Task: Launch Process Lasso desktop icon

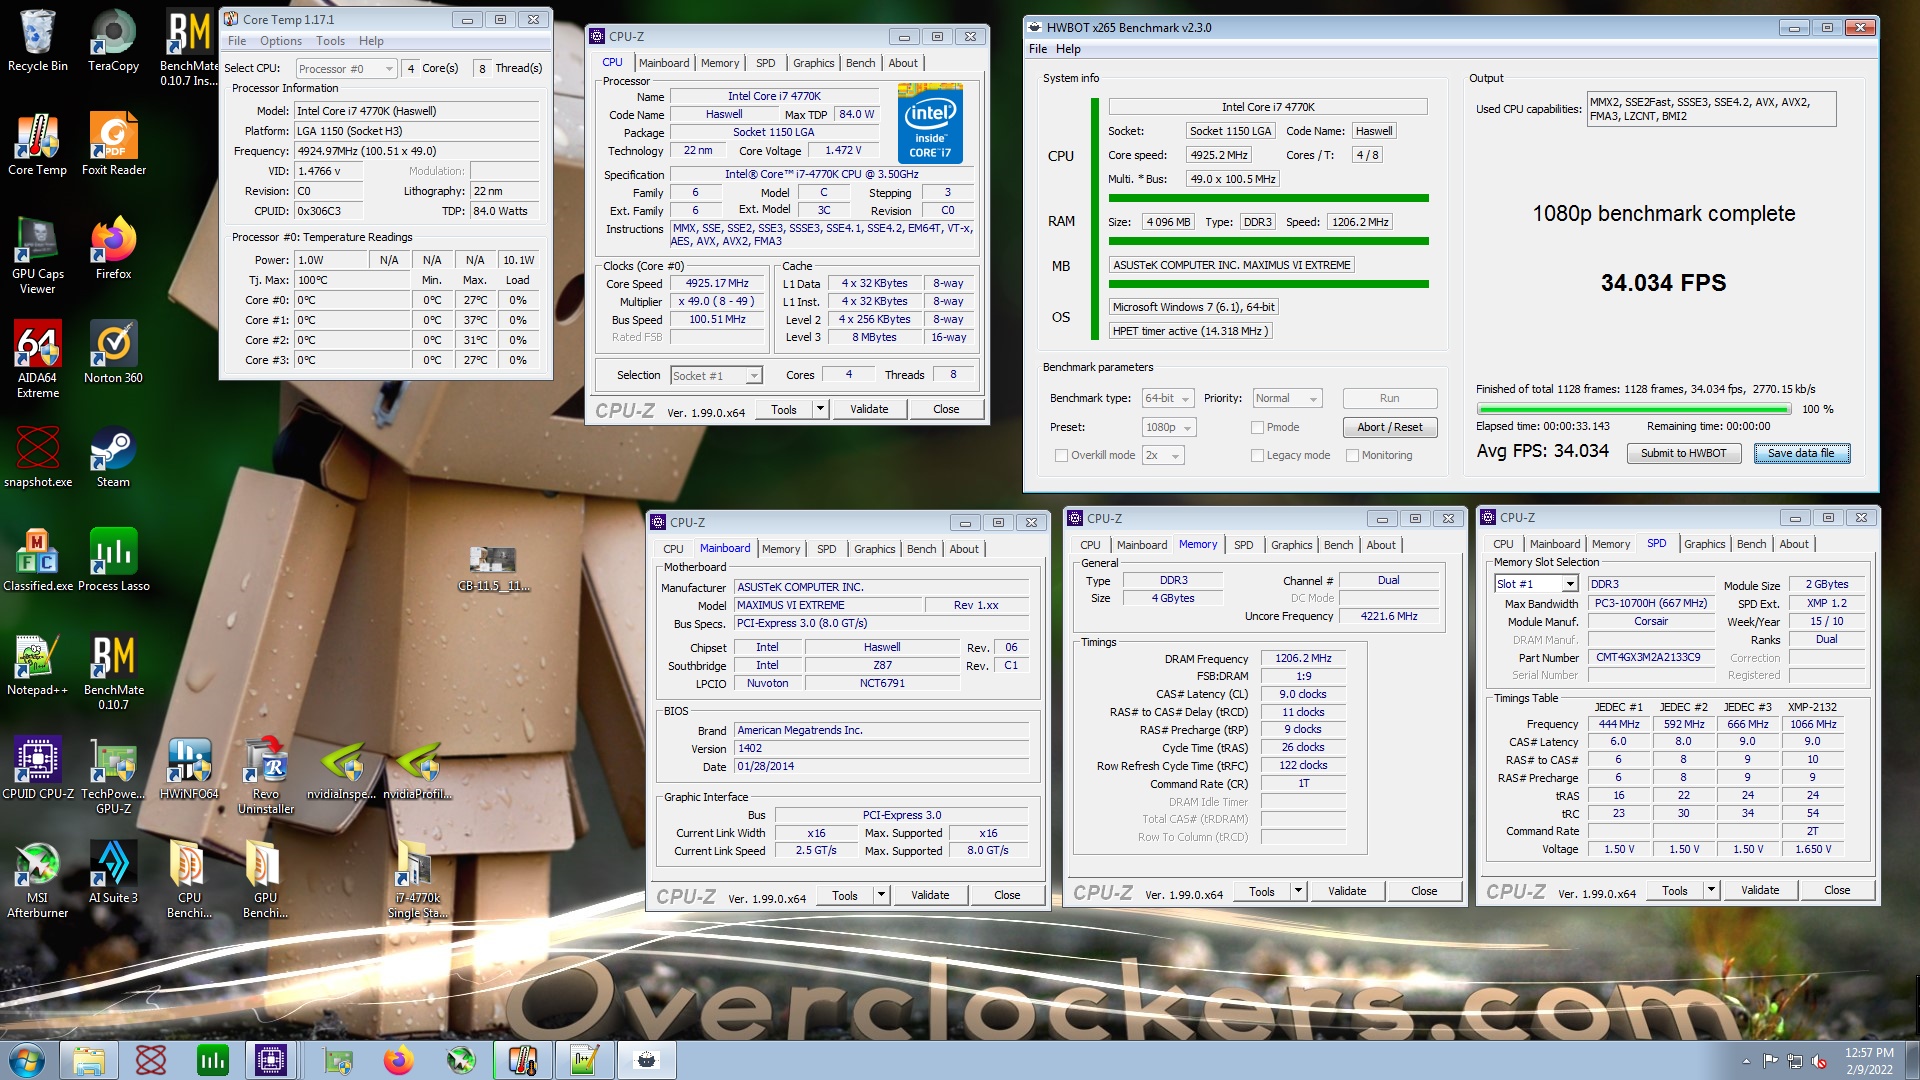Action: [x=113, y=561]
